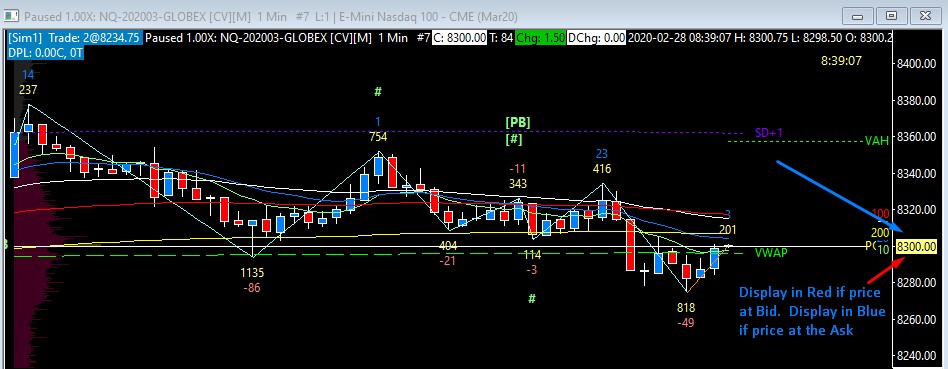Click the blue arrow drawing on the chart
The width and height of the screenshot is (948, 369).
point(839,197)
